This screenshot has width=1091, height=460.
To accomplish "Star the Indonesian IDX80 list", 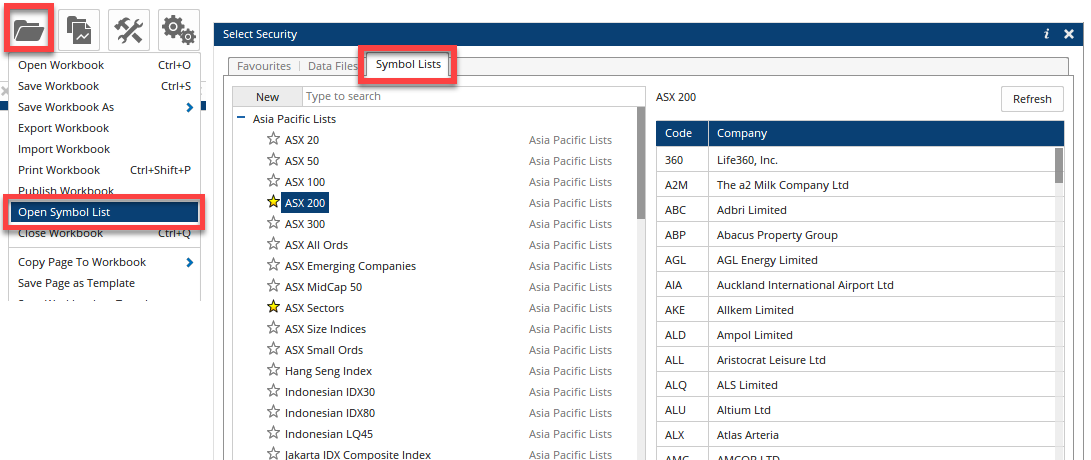I will 273,412.
